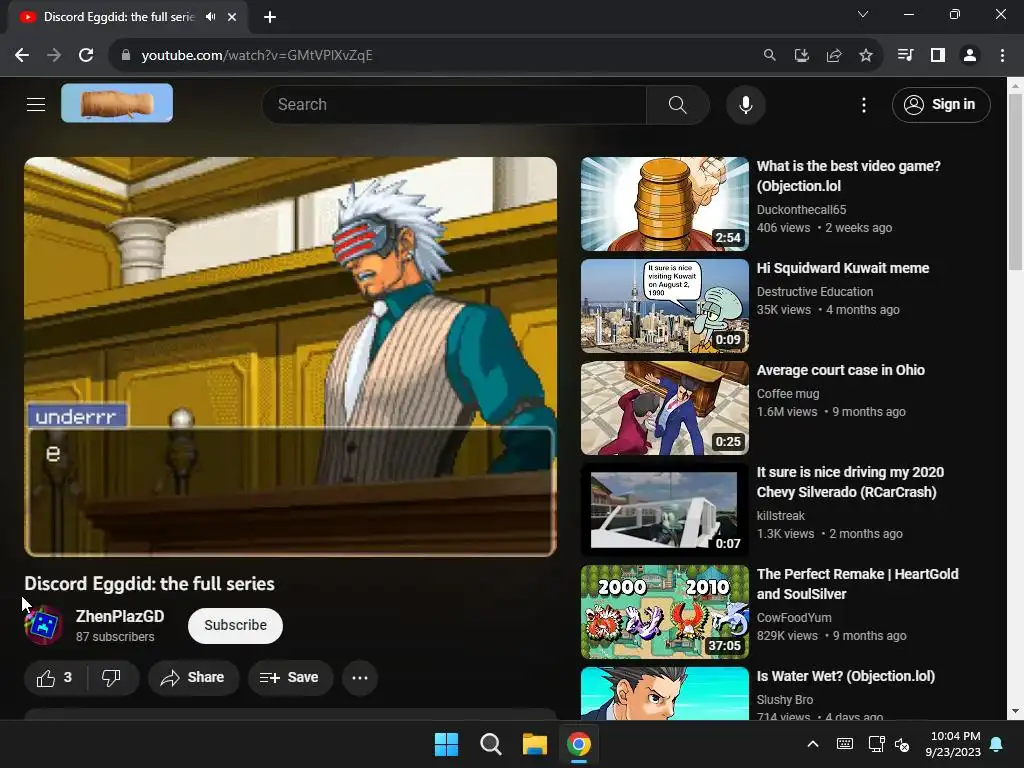This screenshot has height=768, width=1024.
Task: Open a new browser tab
Action: point(270,17)
